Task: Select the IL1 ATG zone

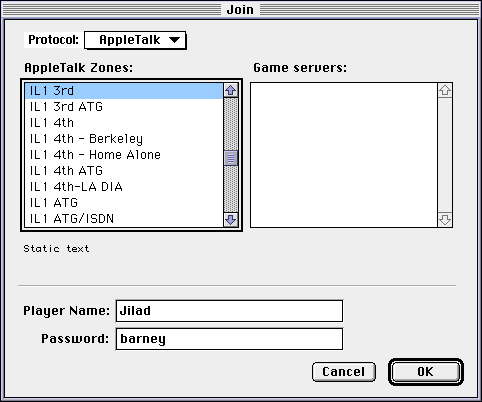Action: click(x=124, y=203)
